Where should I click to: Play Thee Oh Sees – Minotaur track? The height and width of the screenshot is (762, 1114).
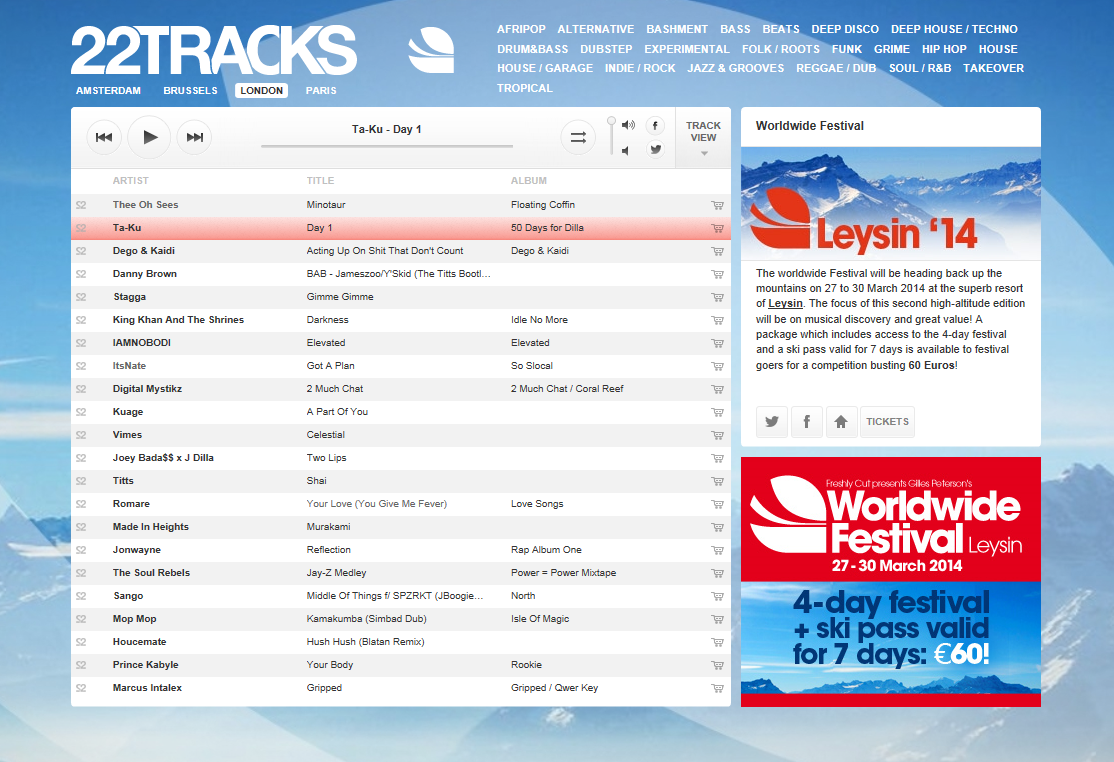[401, 205]
